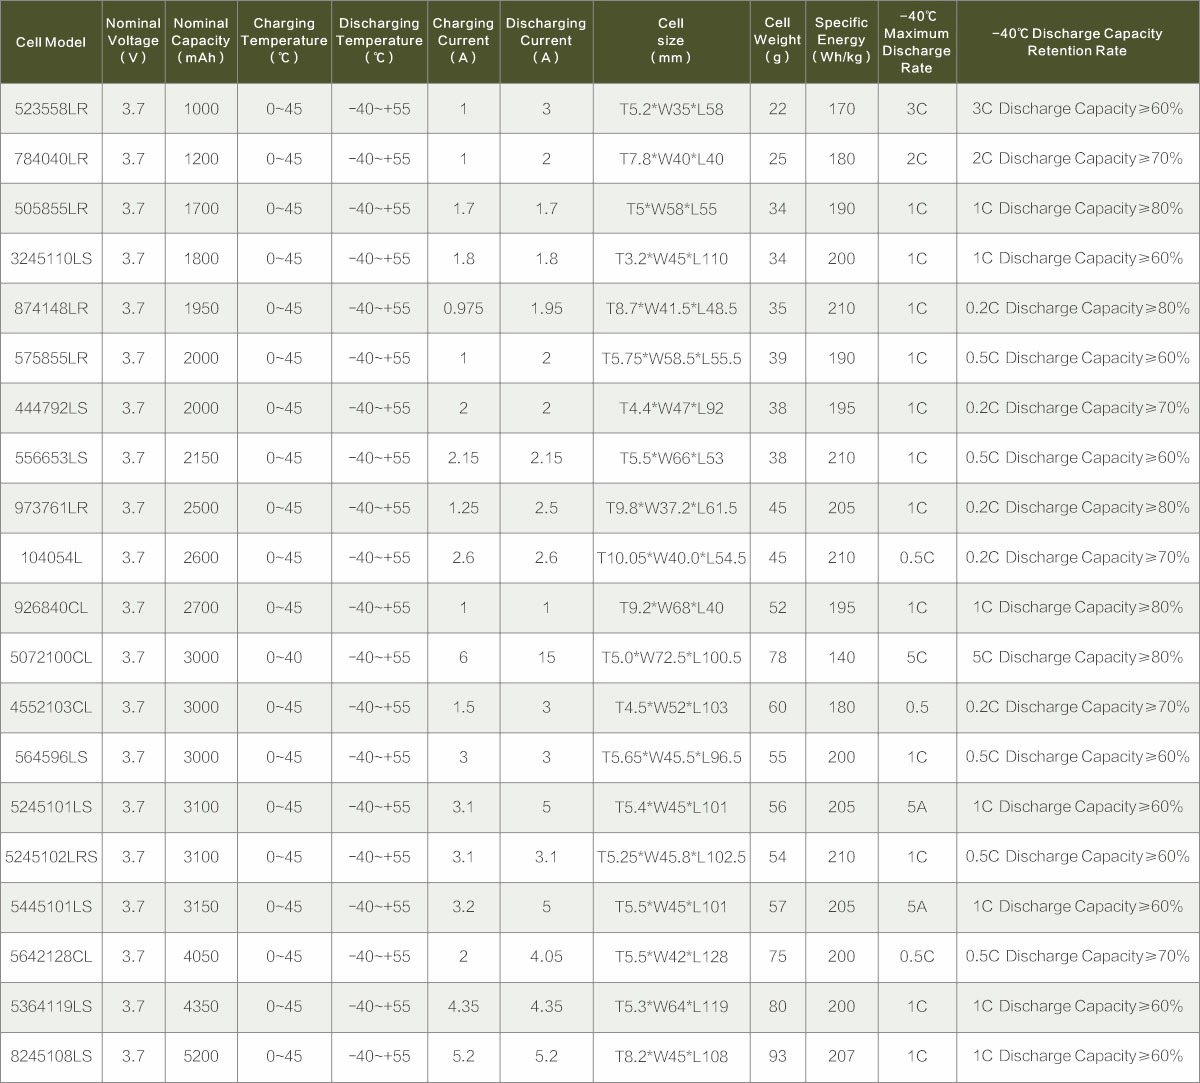This screenshot has width=1200, height=1083.
Task: Click maximum discharge rate 3C
Action: 917,109
